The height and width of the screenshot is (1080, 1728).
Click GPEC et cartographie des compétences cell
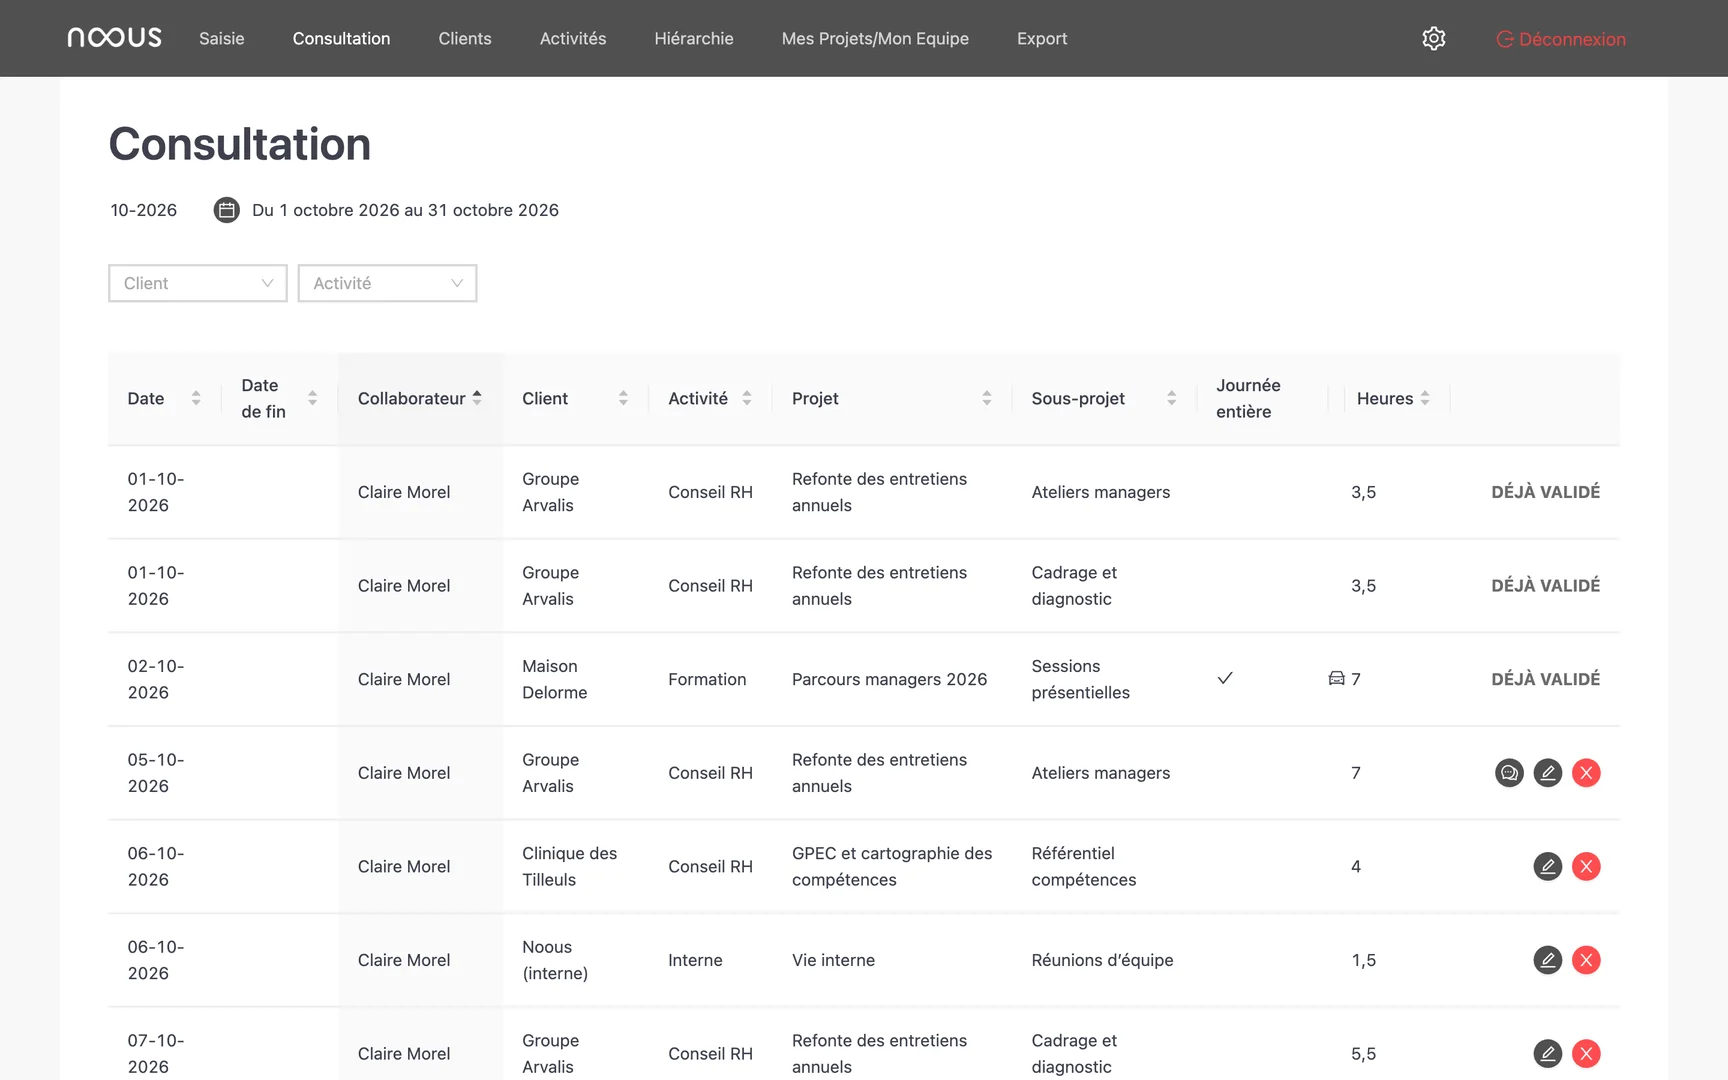892,866
